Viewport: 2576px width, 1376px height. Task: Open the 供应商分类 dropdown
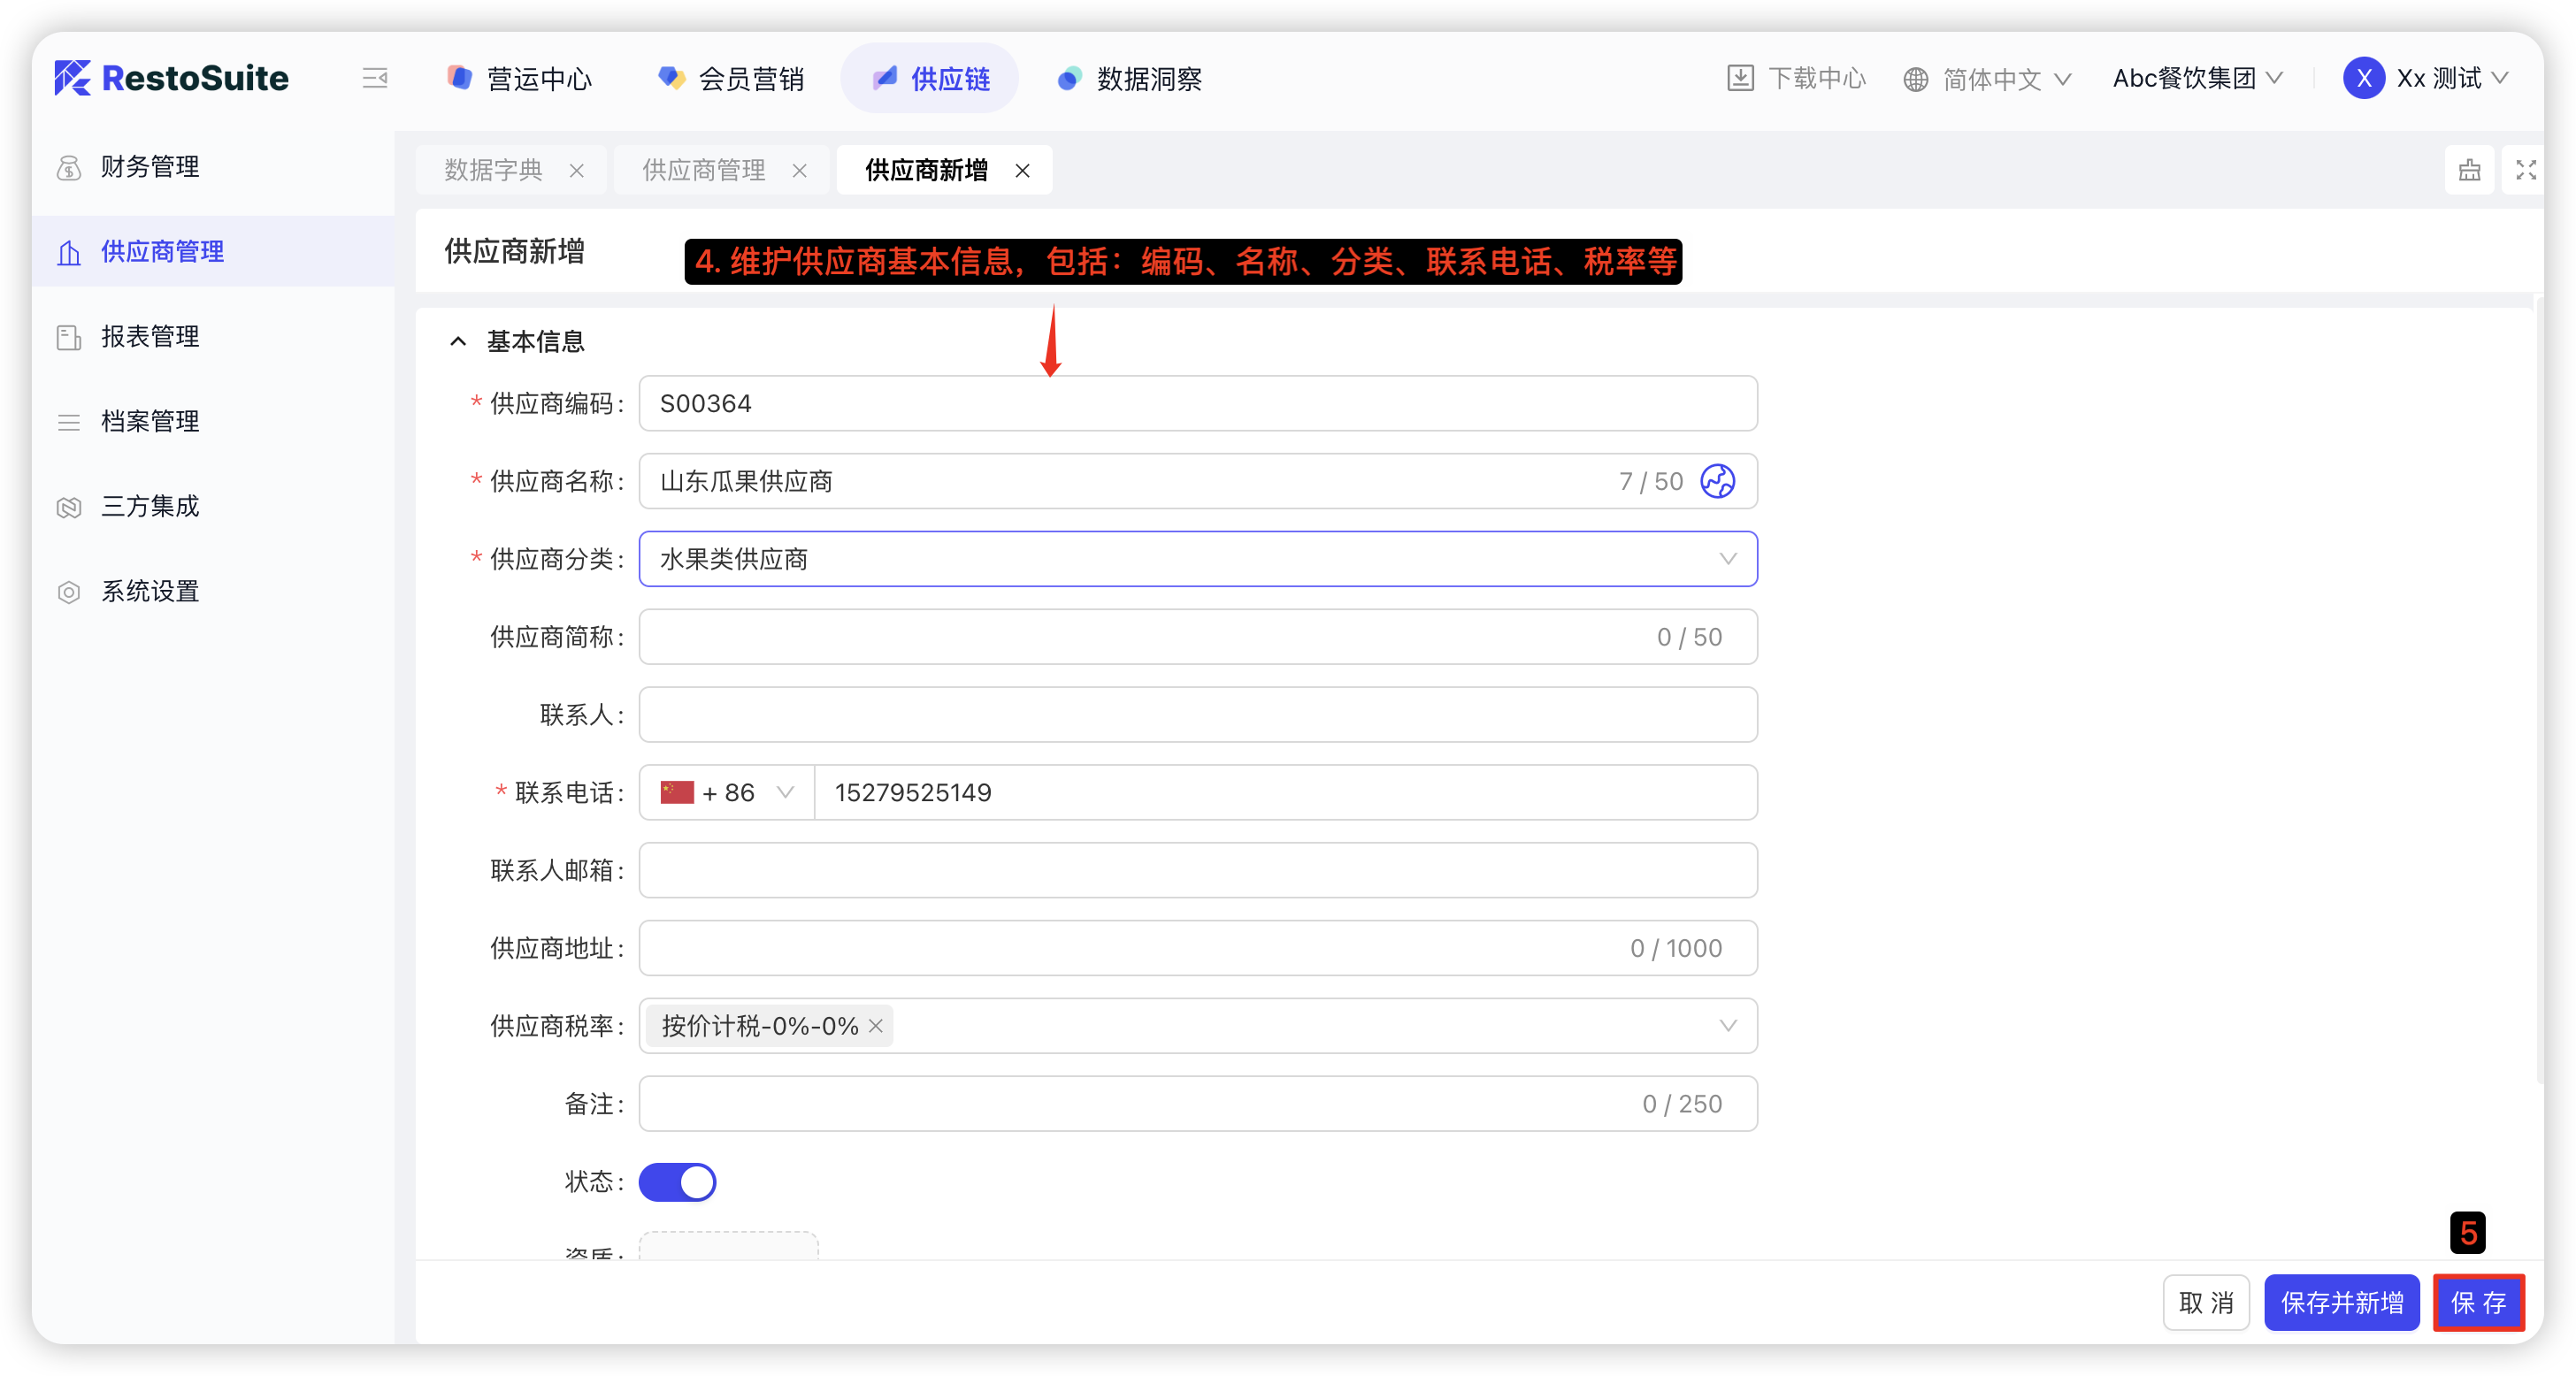1197,559
